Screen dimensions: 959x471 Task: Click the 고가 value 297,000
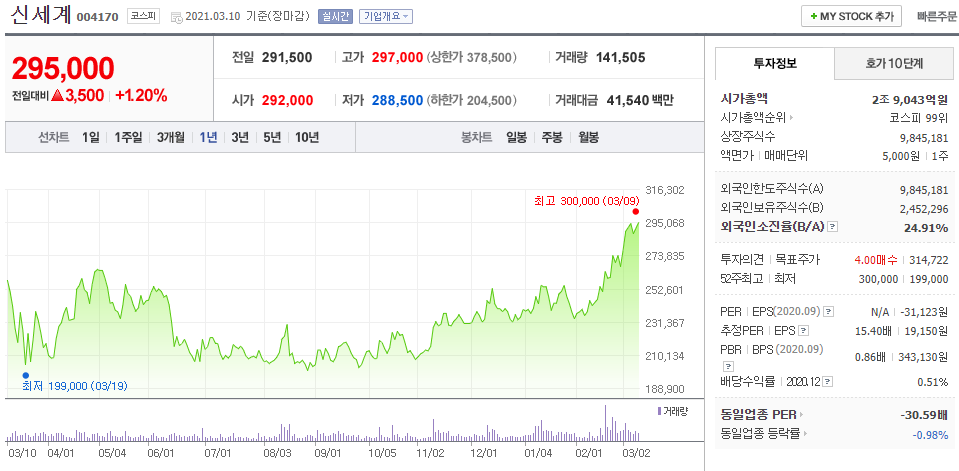tap(398, 57)
